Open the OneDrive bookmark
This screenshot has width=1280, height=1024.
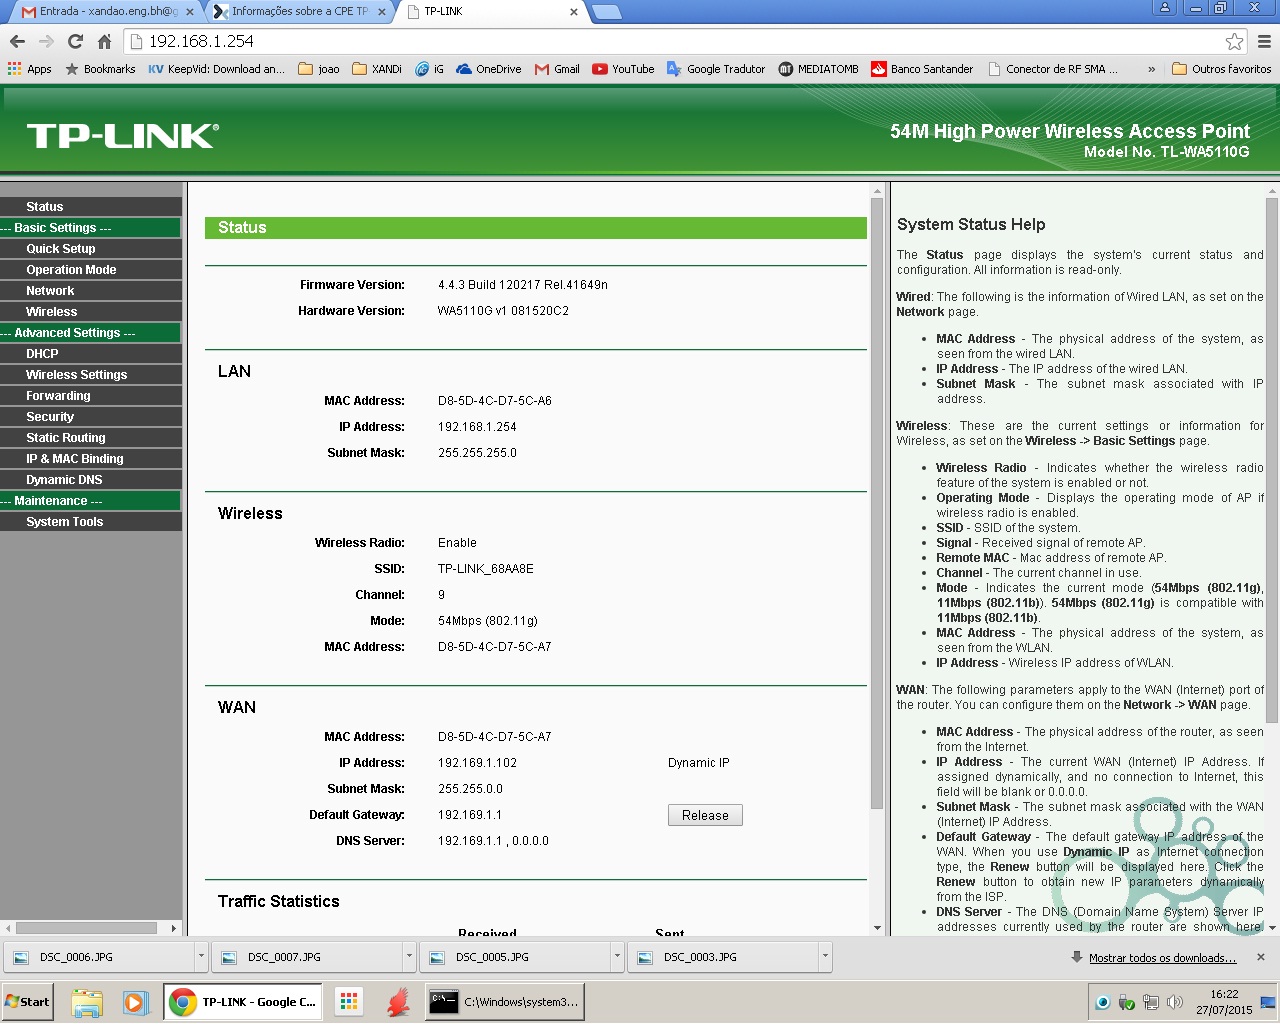489,69
